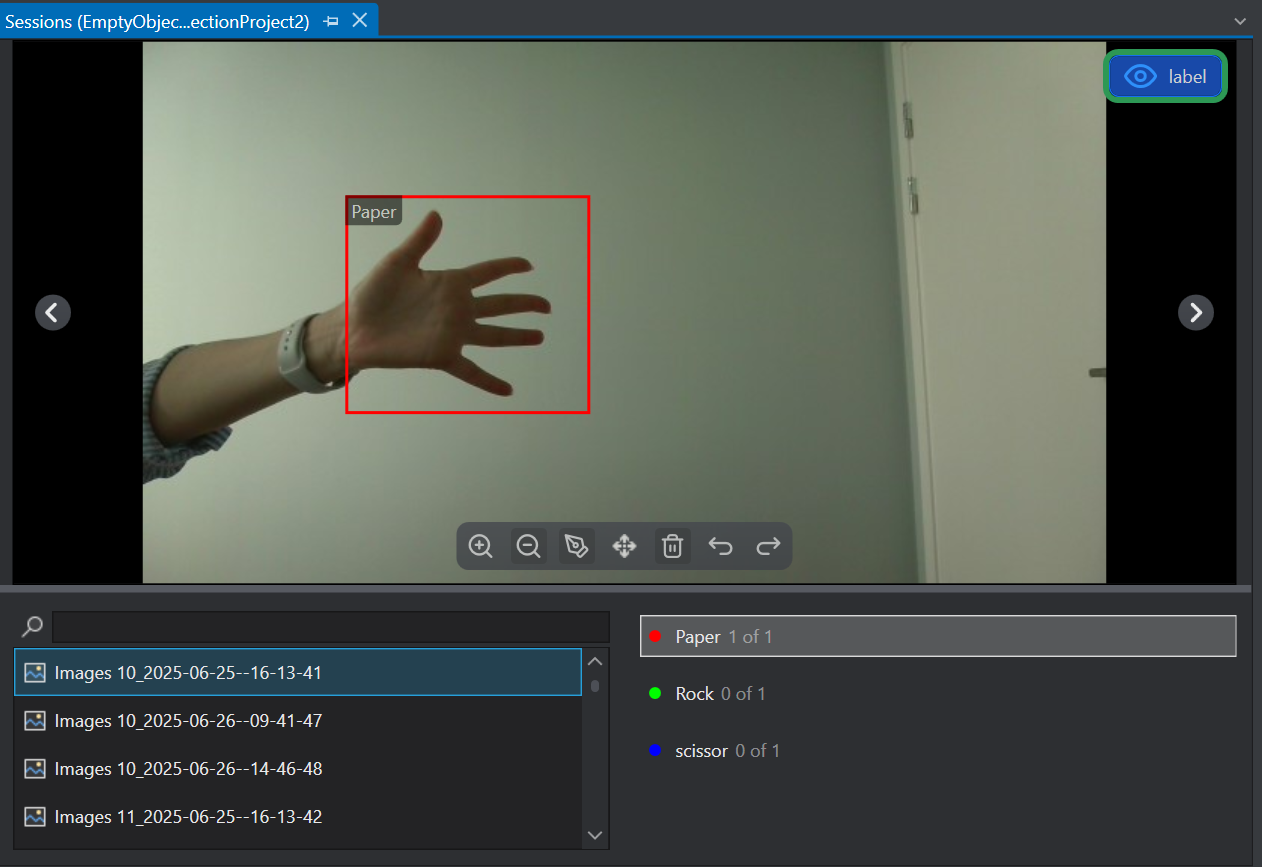Viewport: 1262px width, 867px height.
Task: Select the scissor 0 of 1 class row
Action: 938,750
